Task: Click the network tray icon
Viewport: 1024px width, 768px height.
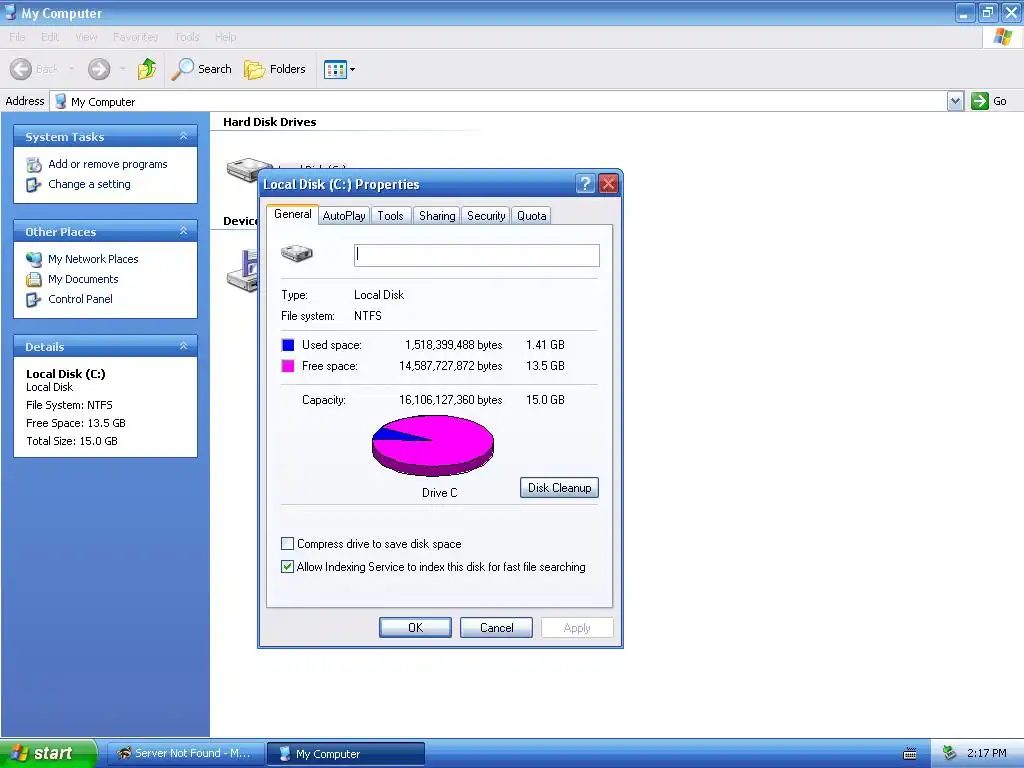Action: coord(949,754)
